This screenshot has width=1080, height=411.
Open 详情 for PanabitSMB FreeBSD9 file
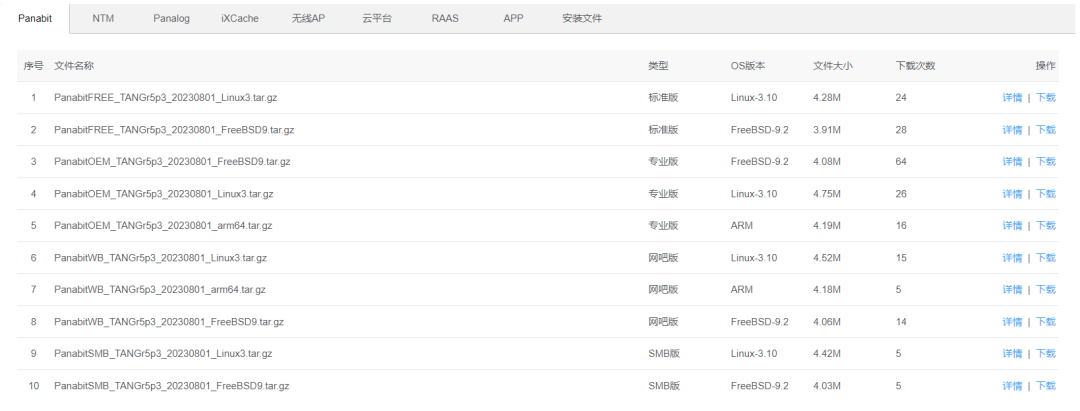(1012, 386)
